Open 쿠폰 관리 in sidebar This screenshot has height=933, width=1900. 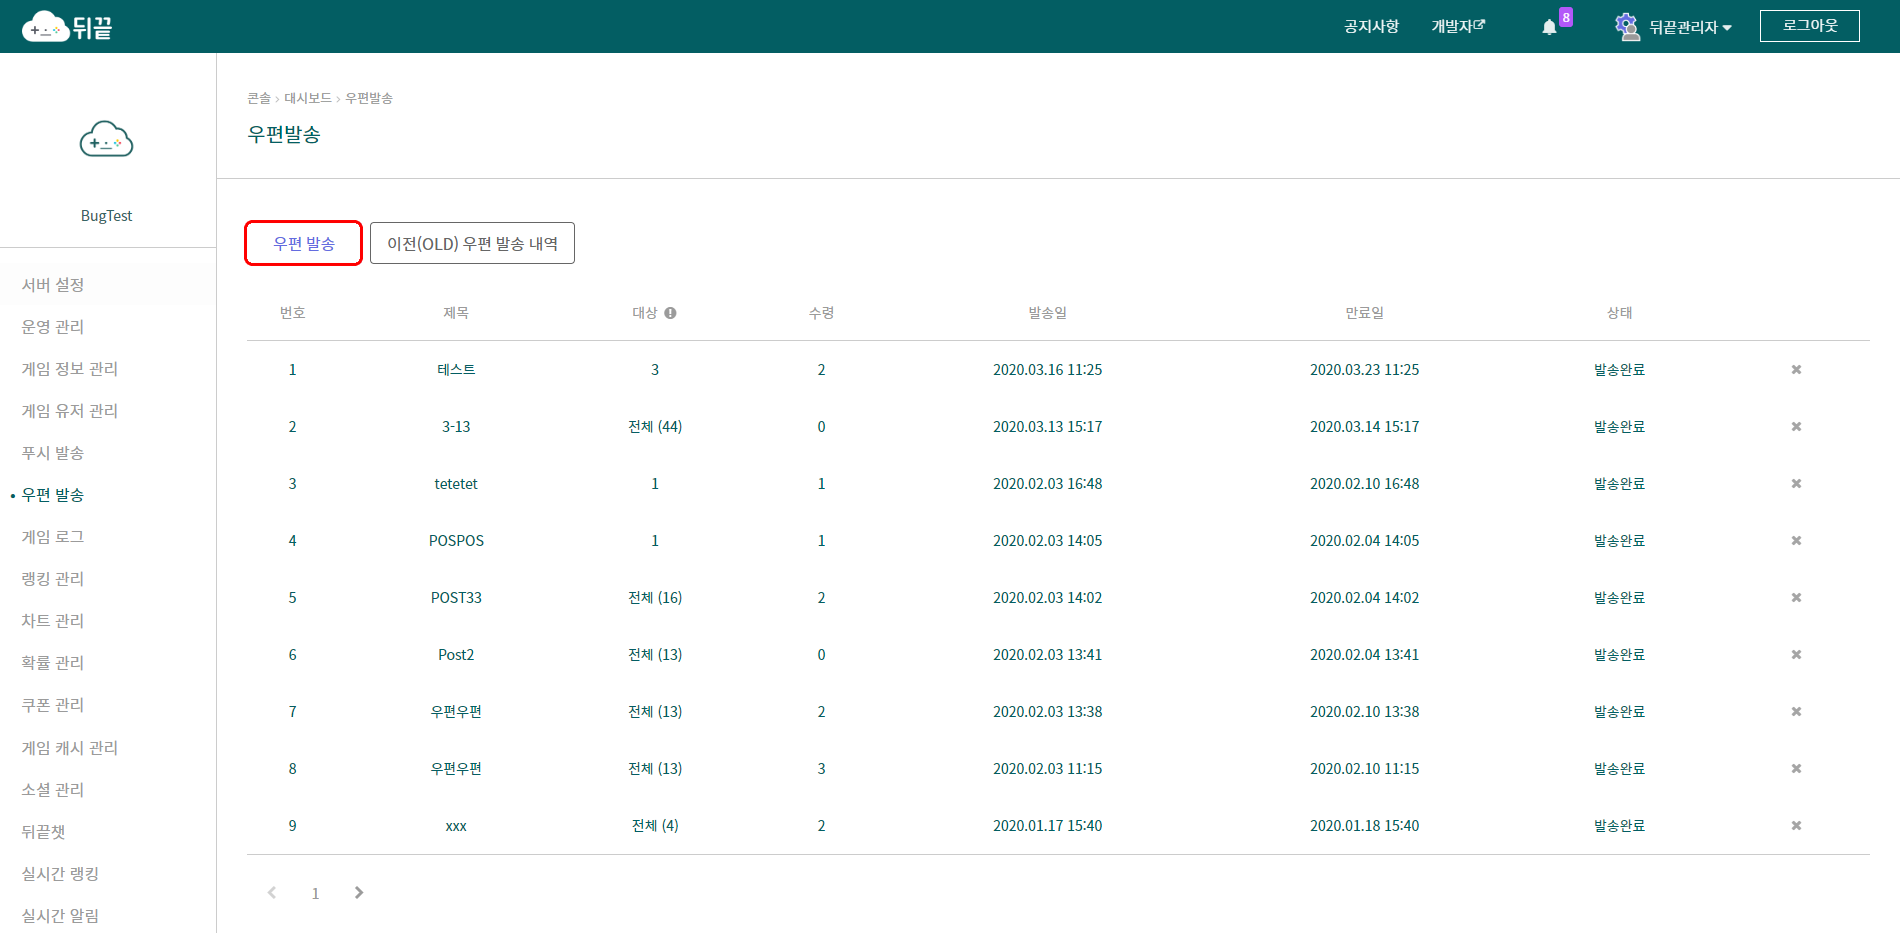click(53, 705)
